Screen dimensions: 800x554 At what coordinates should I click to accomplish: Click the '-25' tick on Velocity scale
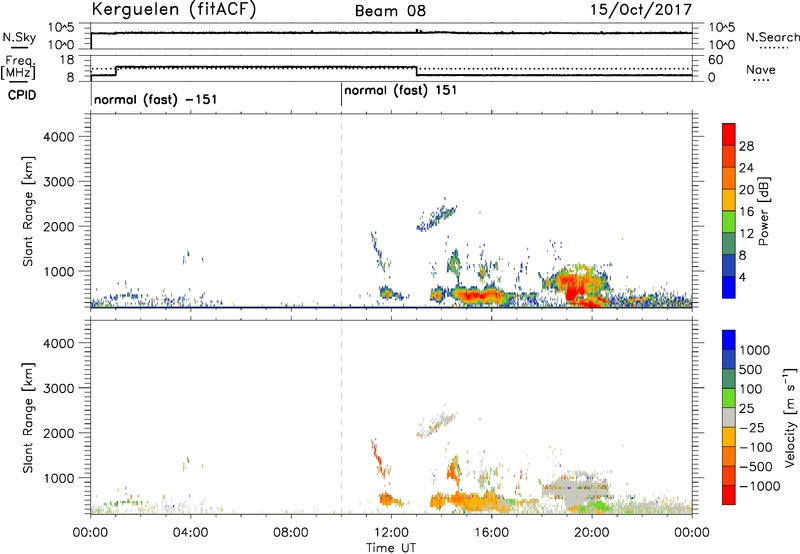[x=752, y=427]
